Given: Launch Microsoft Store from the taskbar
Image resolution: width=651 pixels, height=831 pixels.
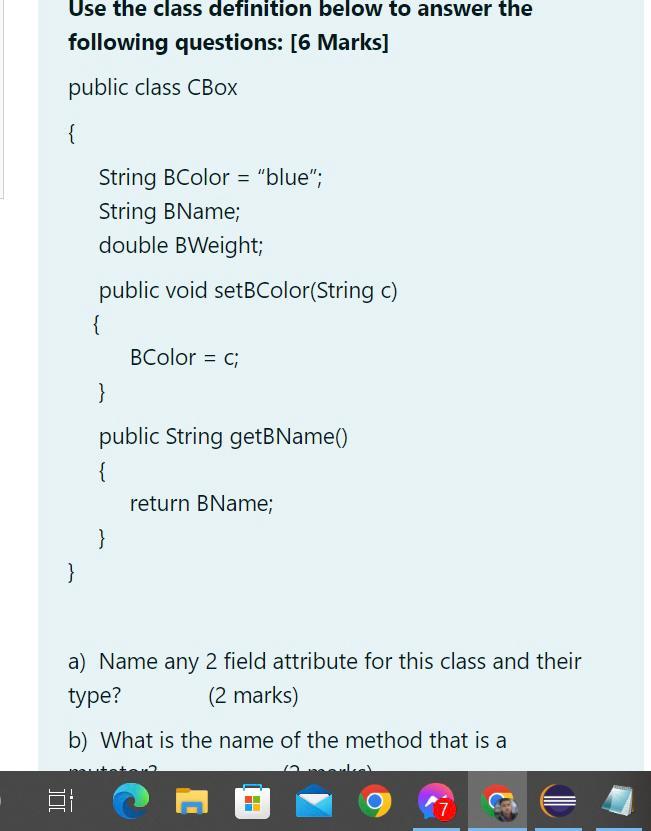Looking at the screenshot, I should (x=253, y=801).
